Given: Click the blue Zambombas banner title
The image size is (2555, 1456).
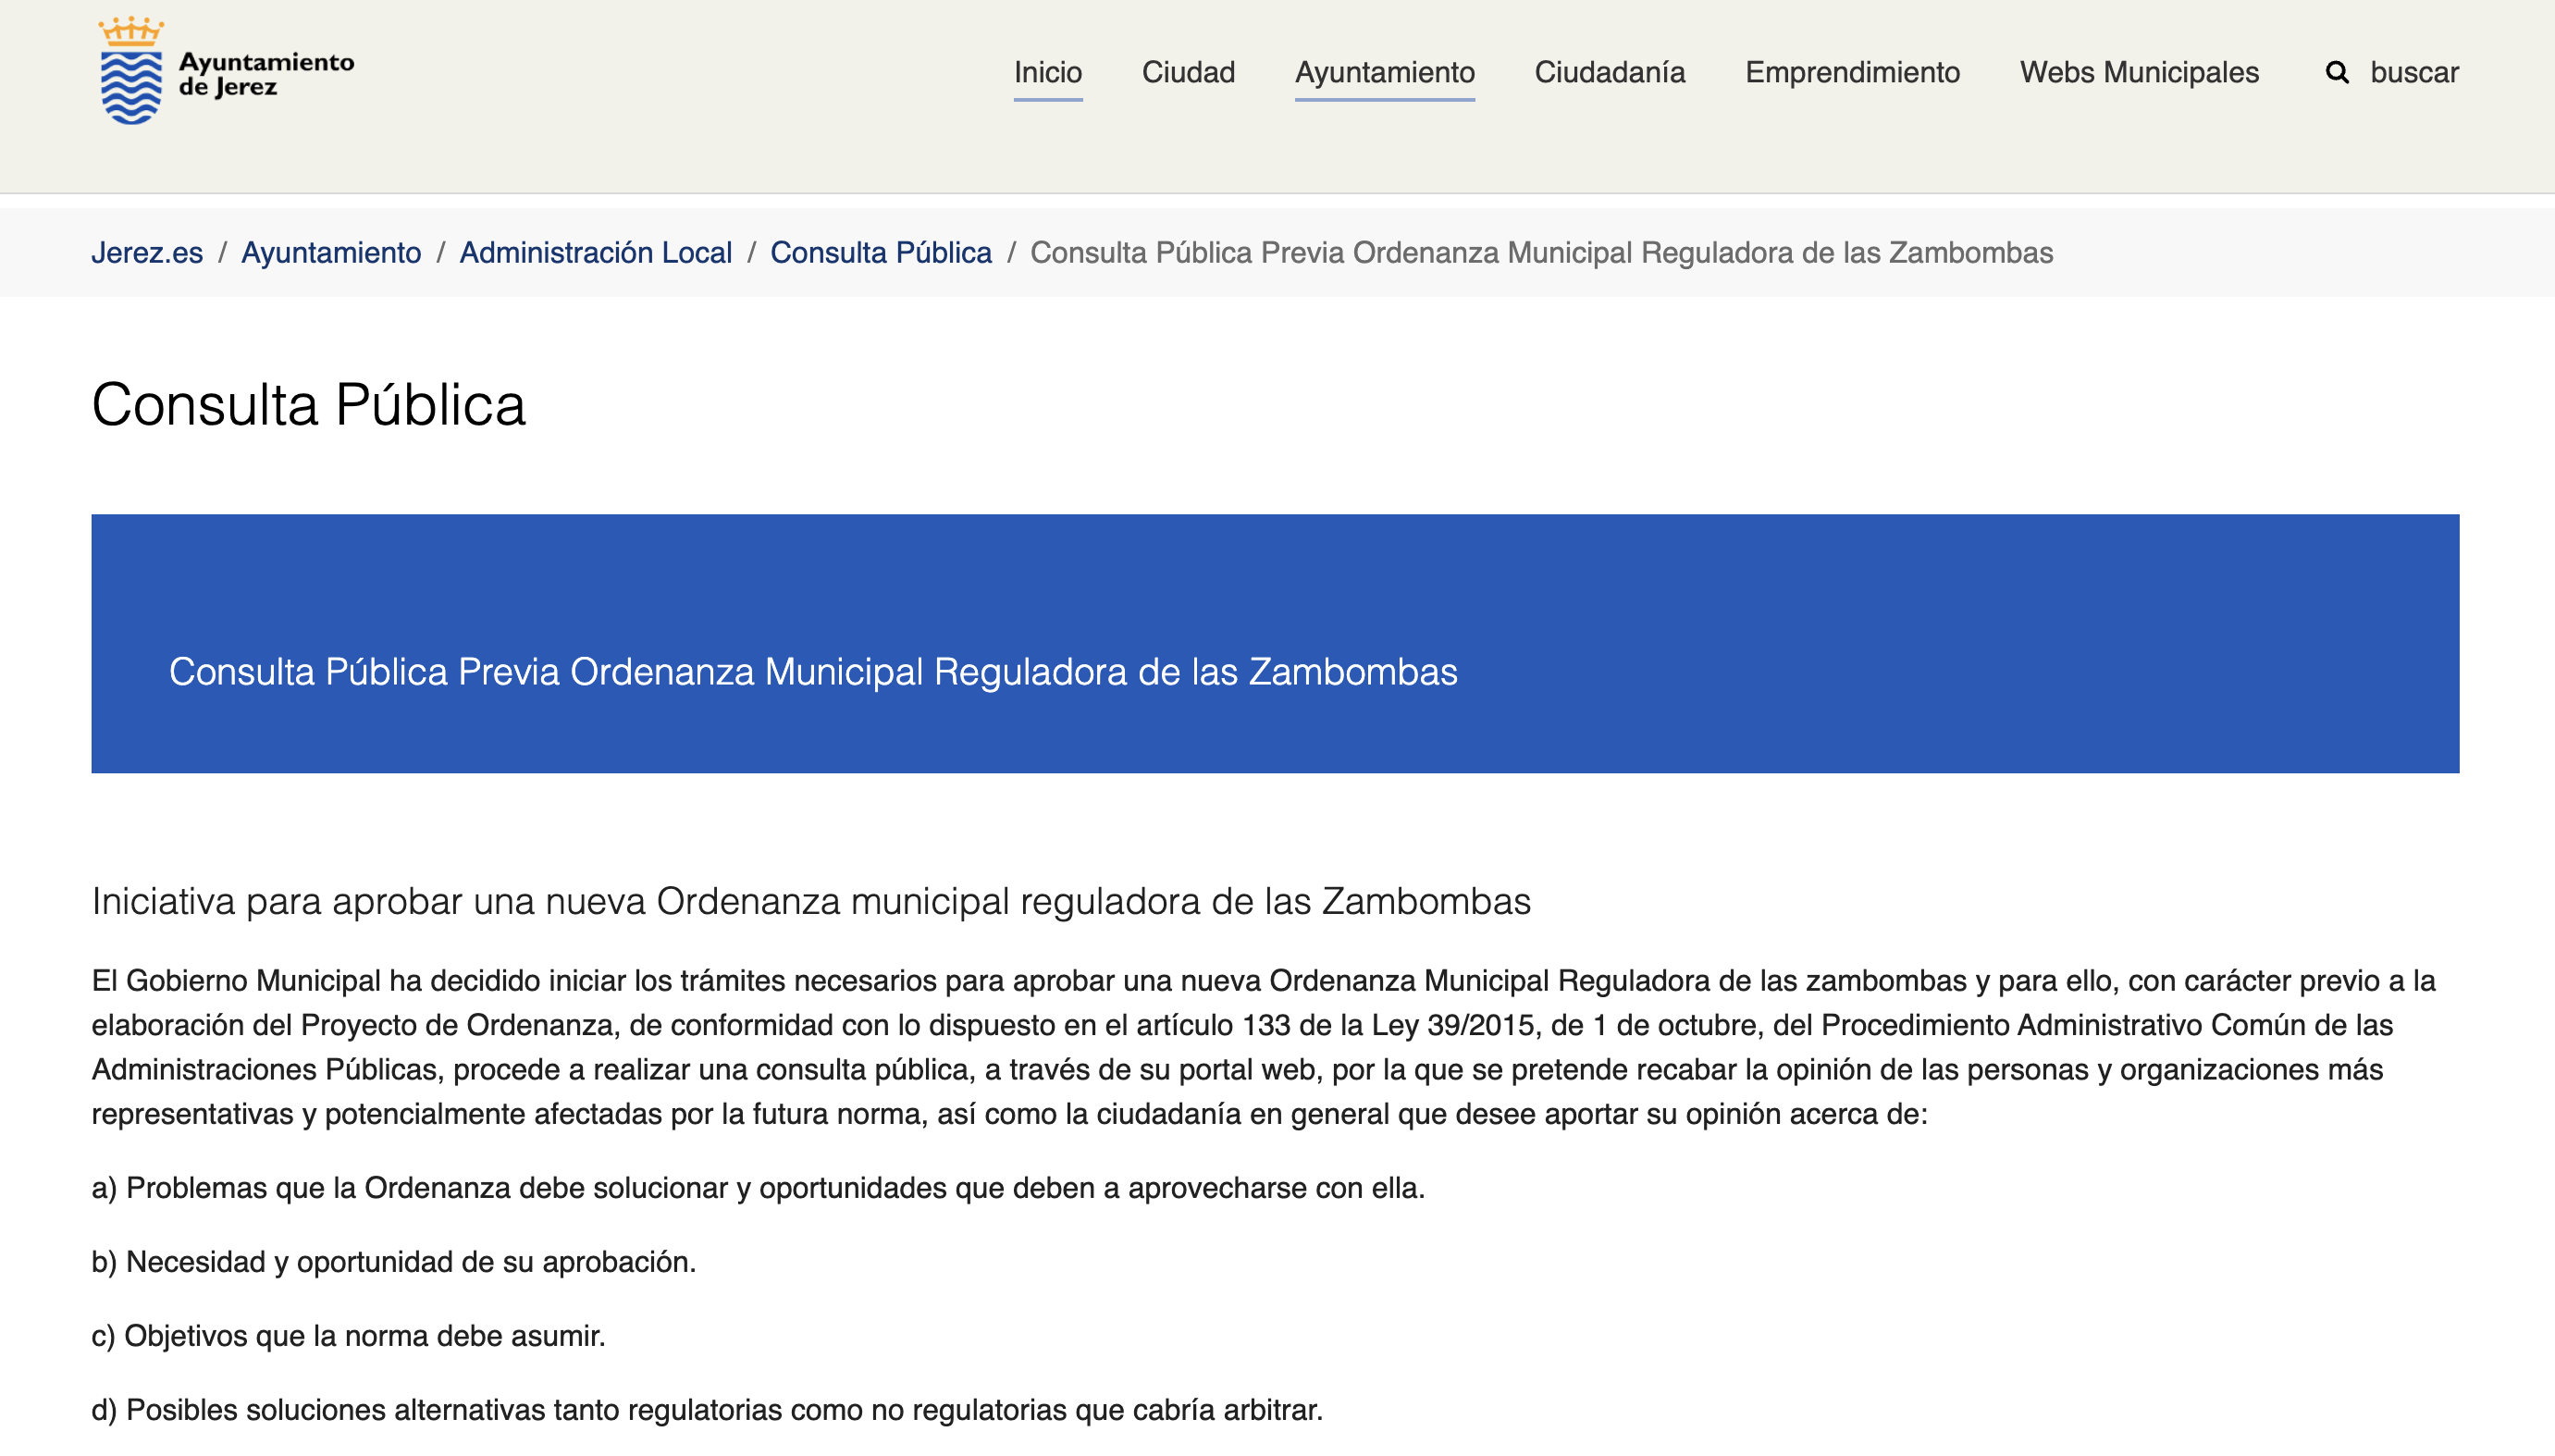Looking at the screenshot, I should click(x=812, y=672).
